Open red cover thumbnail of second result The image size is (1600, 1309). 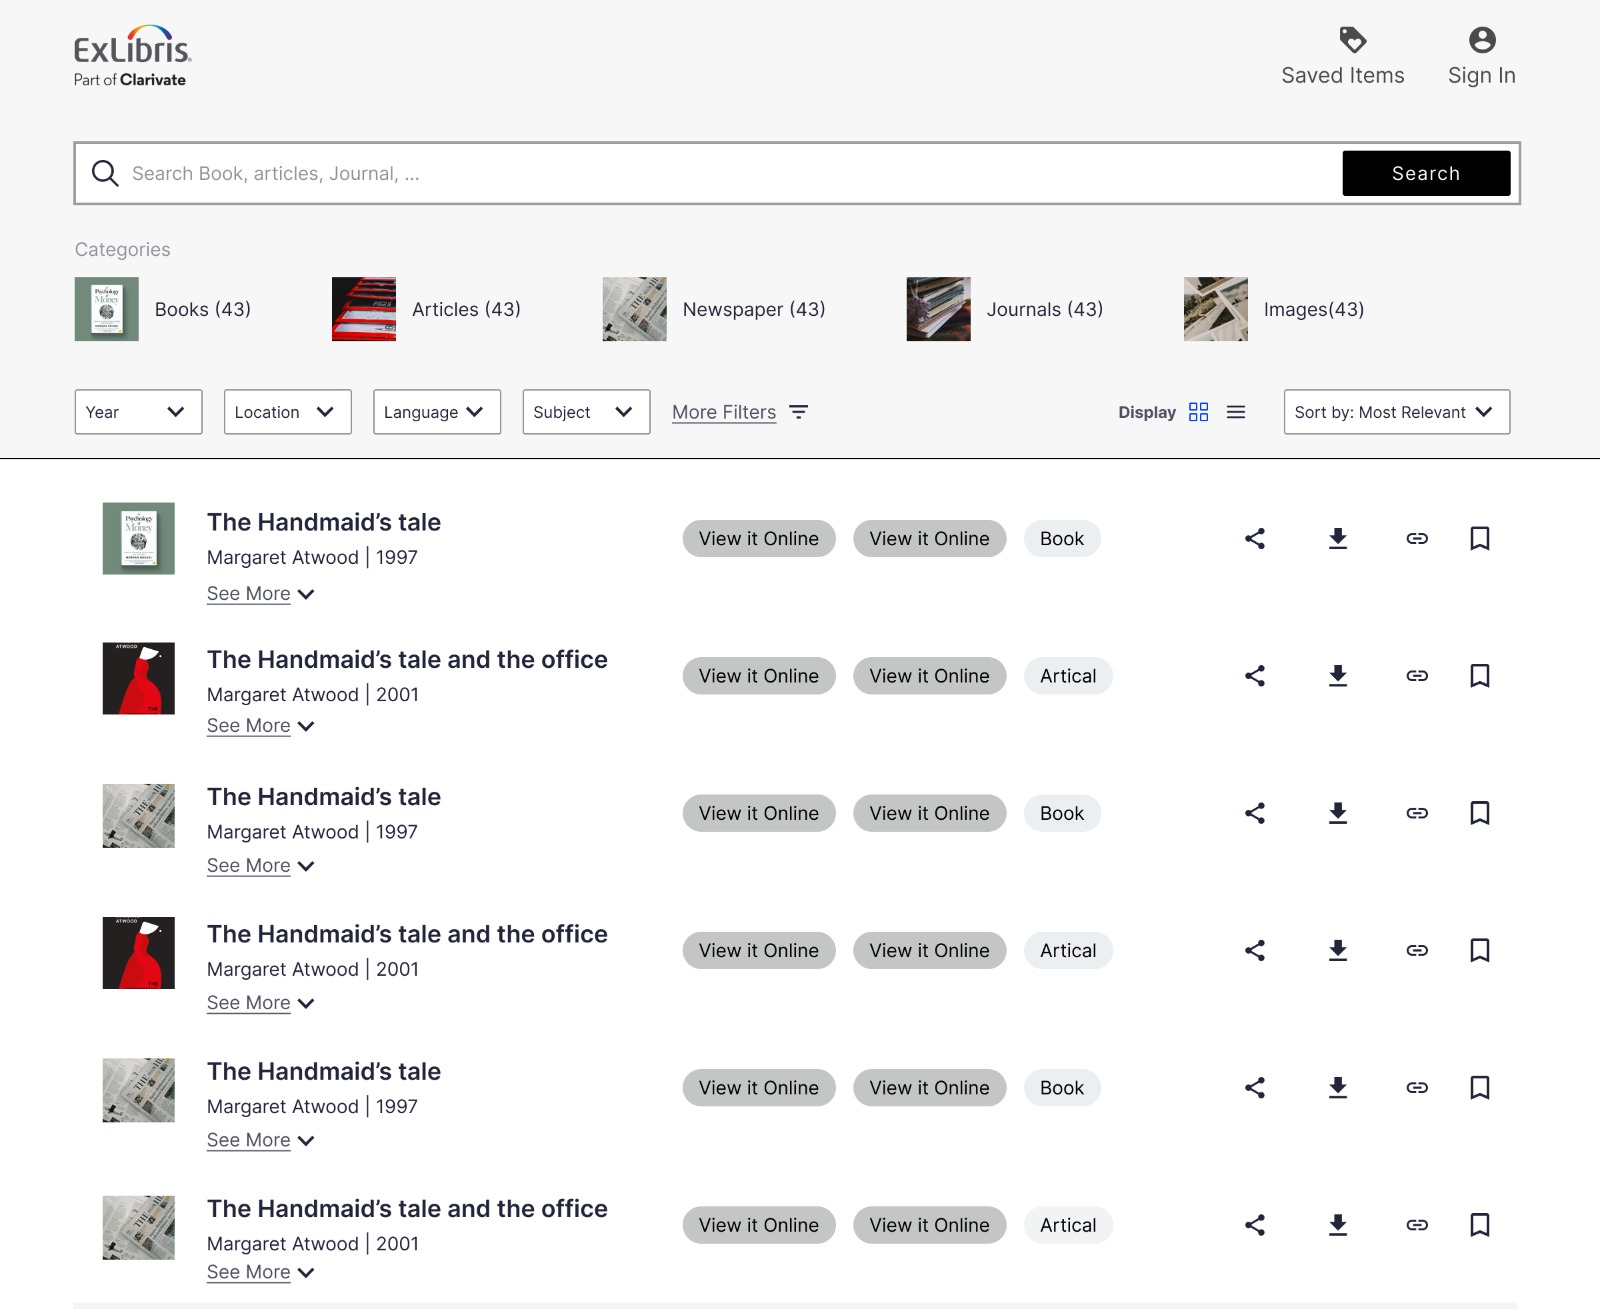tap(139, 678)
